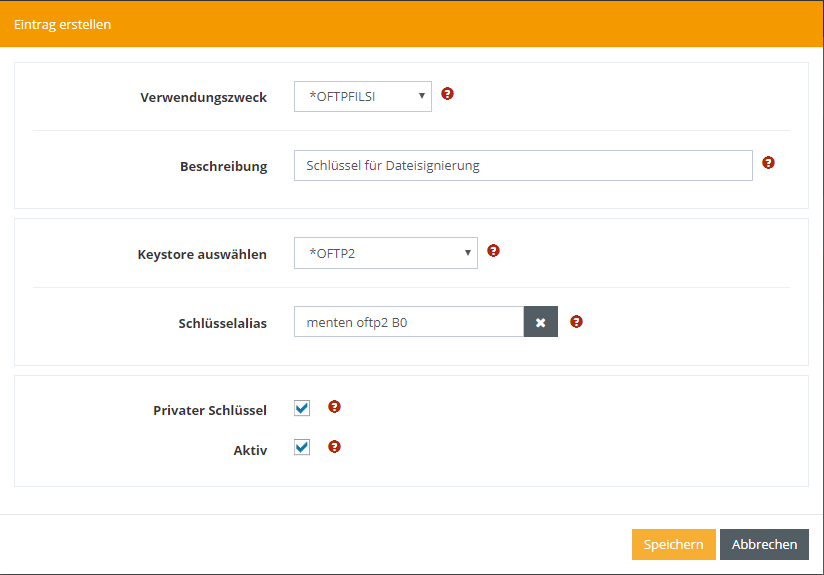Expand the Keystore auswählen dropdown showing *OFTP2
824x575 pixels.
pos(385,253)
